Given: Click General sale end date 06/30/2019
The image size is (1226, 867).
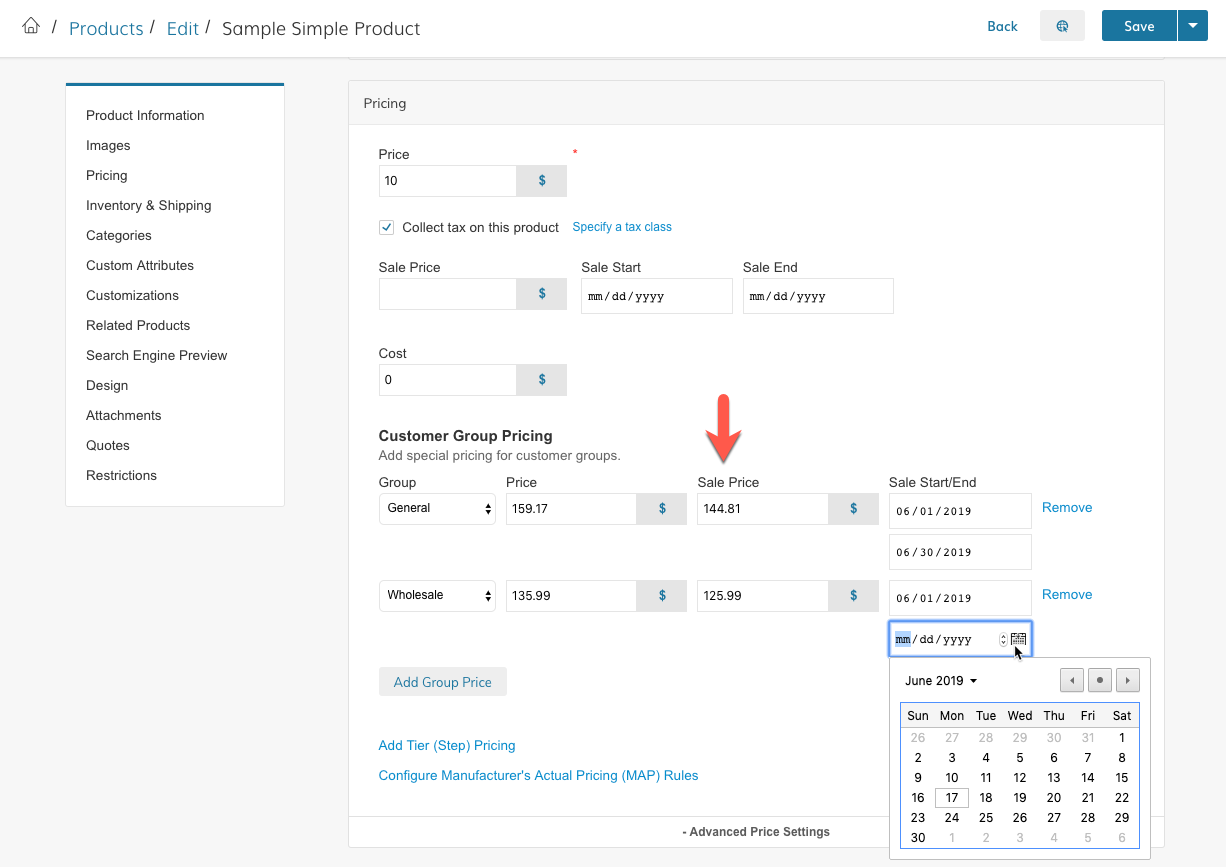Looking at the screenshot, I should tap(960, 552).
